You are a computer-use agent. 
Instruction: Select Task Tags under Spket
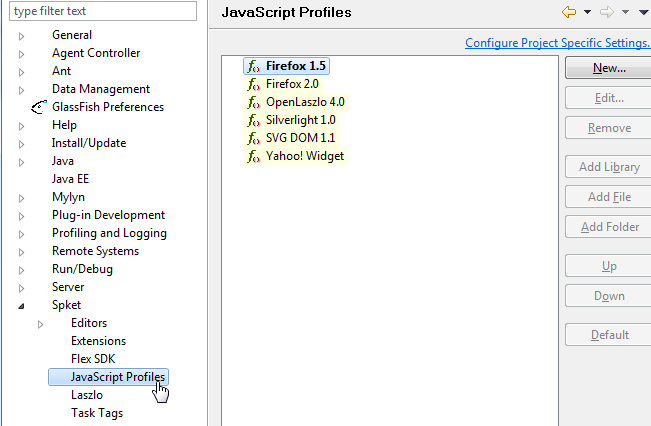pos(97,413)
